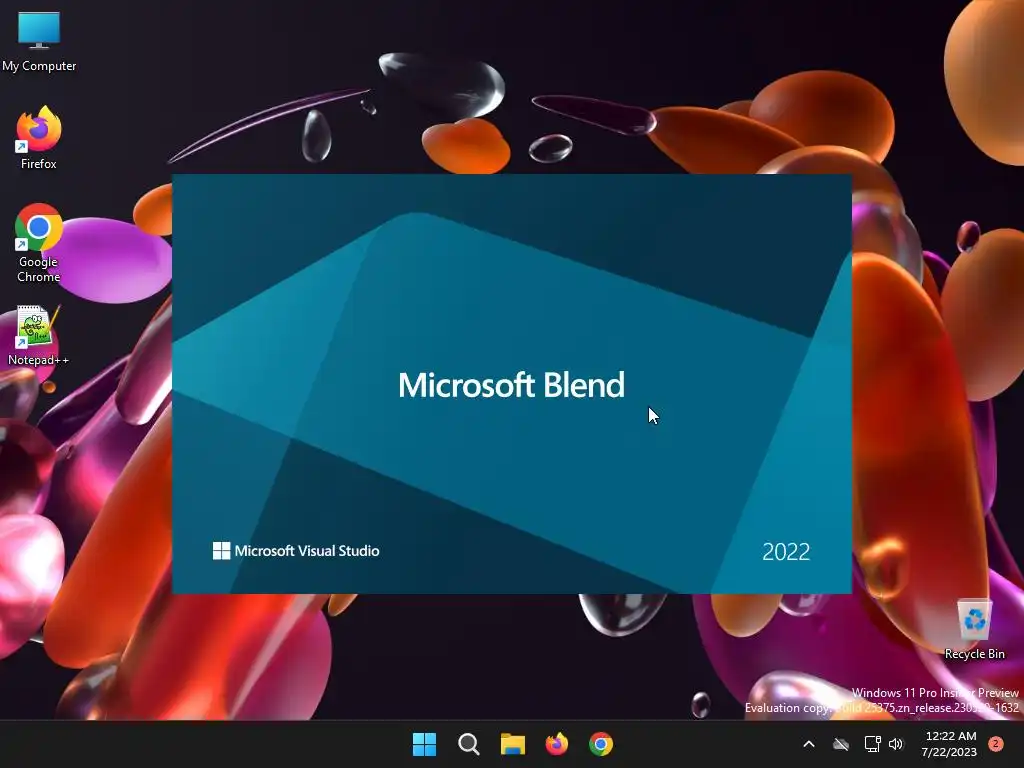Click the Microsoft Visual Studio logo text
Image resolution: width=1024 pixels, height=768 pixels.
(307, 551)
